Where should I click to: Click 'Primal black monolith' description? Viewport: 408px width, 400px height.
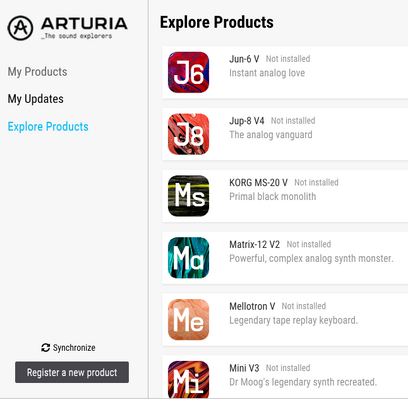coord(273,197)
